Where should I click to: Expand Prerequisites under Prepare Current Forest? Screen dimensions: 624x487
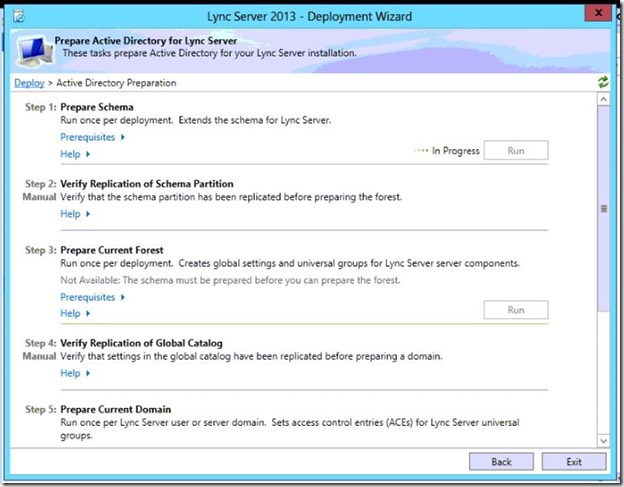(x=92, y=297)
